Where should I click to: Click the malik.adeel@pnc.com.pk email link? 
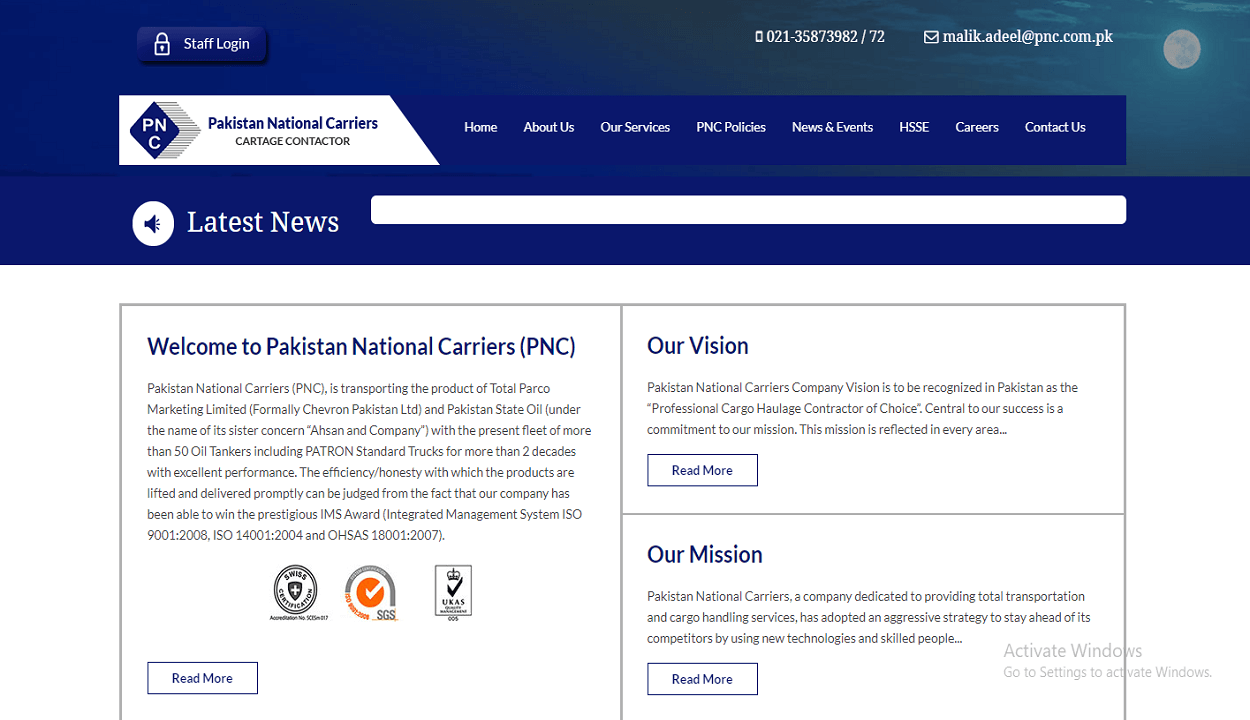pos(1027,37)
